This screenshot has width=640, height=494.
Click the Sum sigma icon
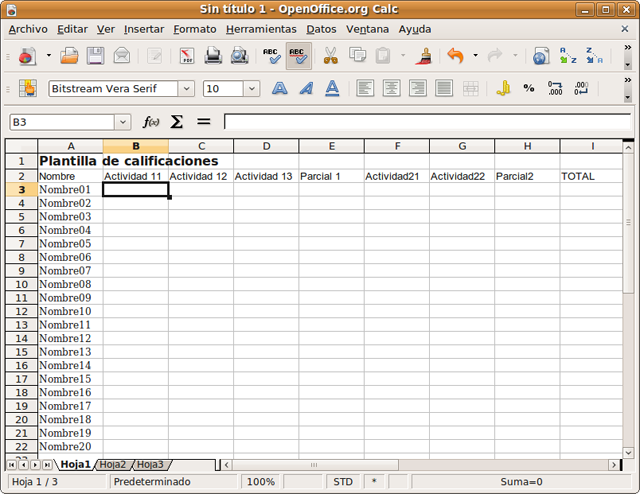[177, 122]
